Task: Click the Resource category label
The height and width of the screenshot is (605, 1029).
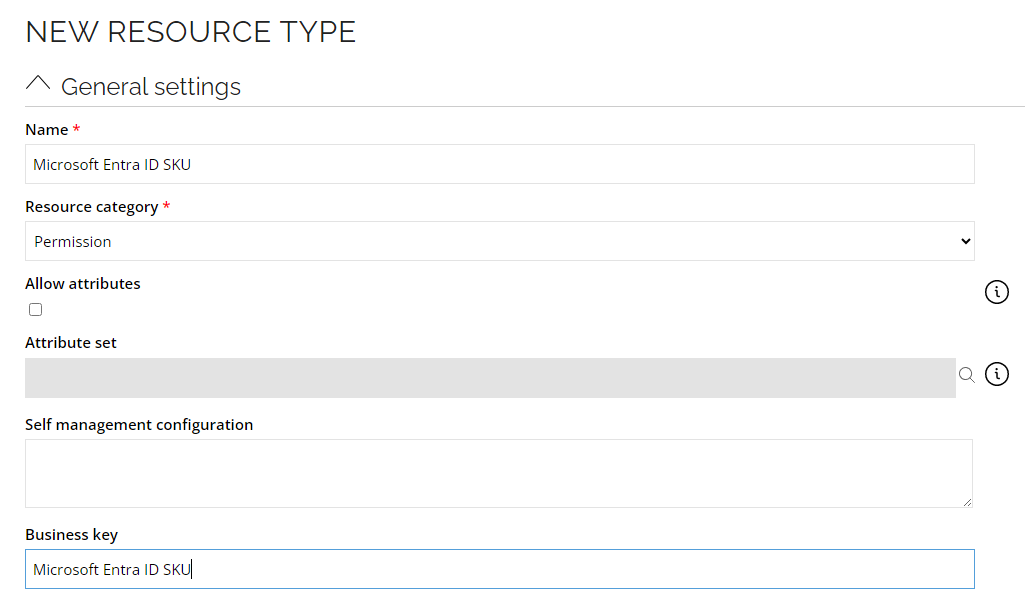Action: coord(92,207)
